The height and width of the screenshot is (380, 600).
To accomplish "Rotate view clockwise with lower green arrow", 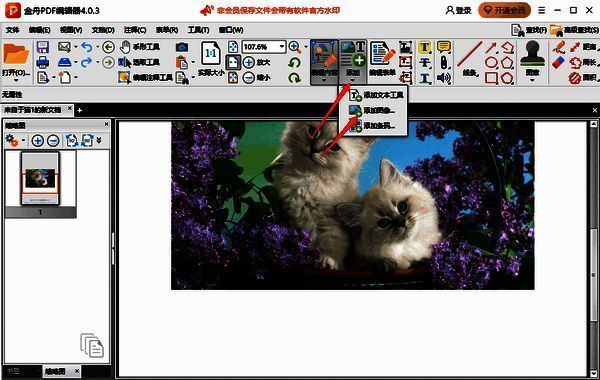I will coord(294,78).
